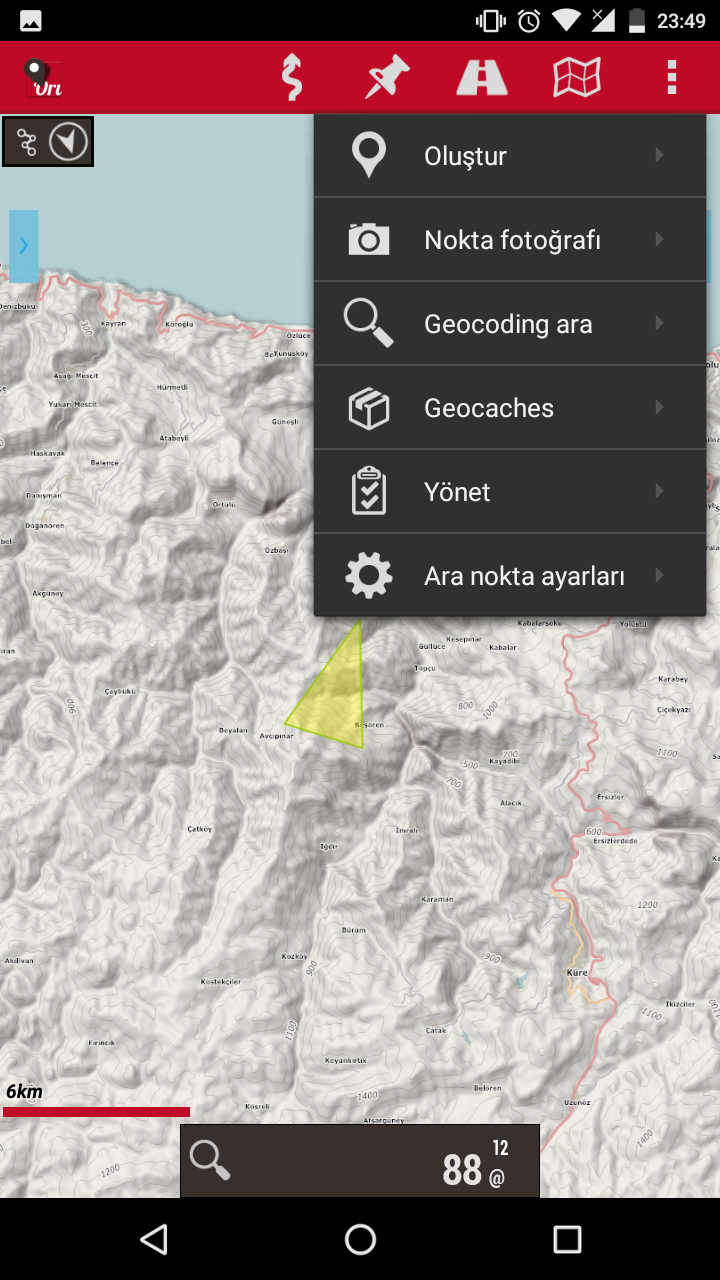The image size is (720, 1280).
Task: Tap the Karaman village label
Action: [438, 900]
